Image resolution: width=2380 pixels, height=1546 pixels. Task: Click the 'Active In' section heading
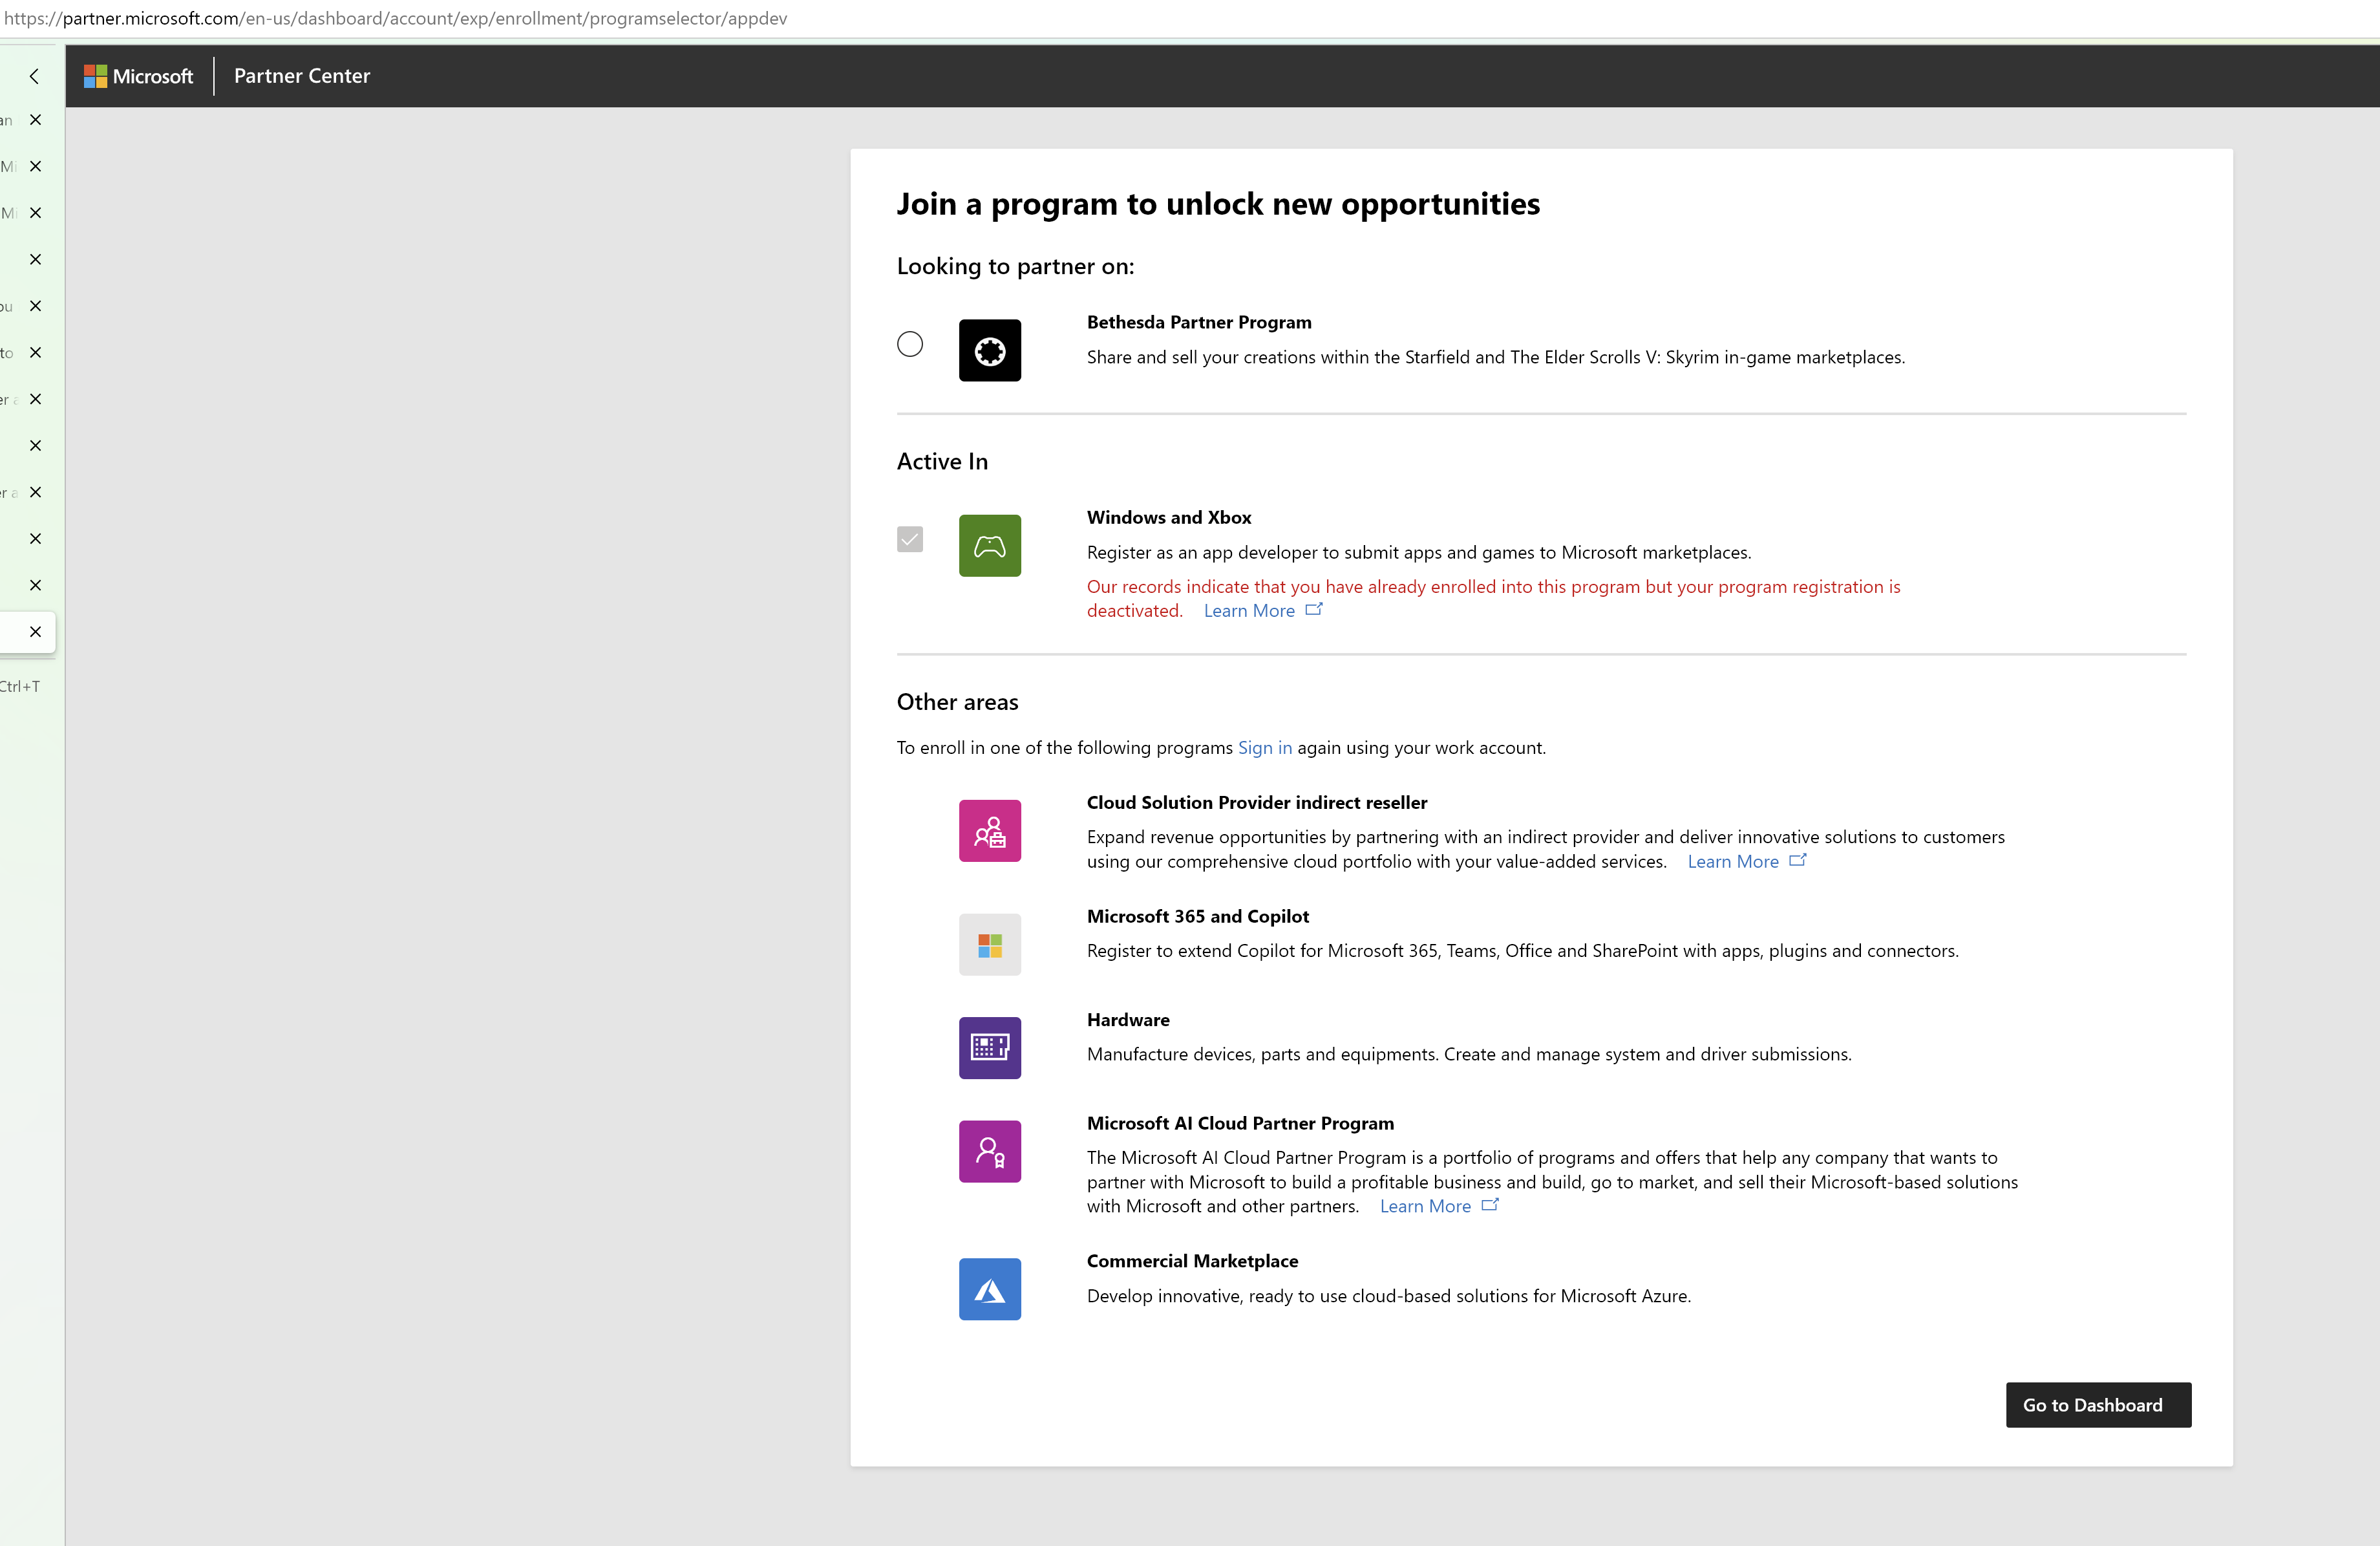(941, 461)
